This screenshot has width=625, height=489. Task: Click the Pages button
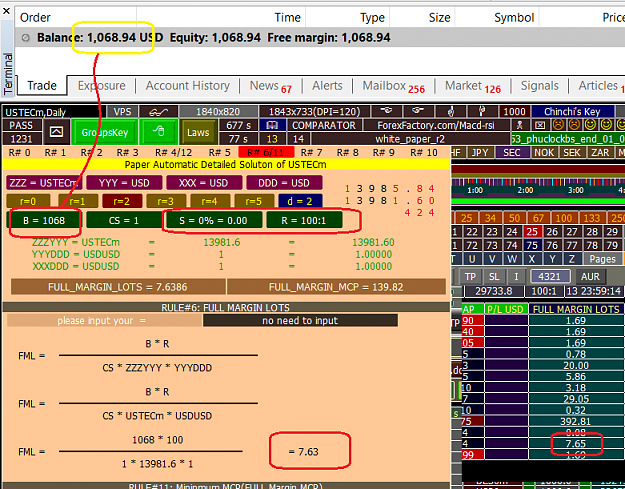(602, 259)
